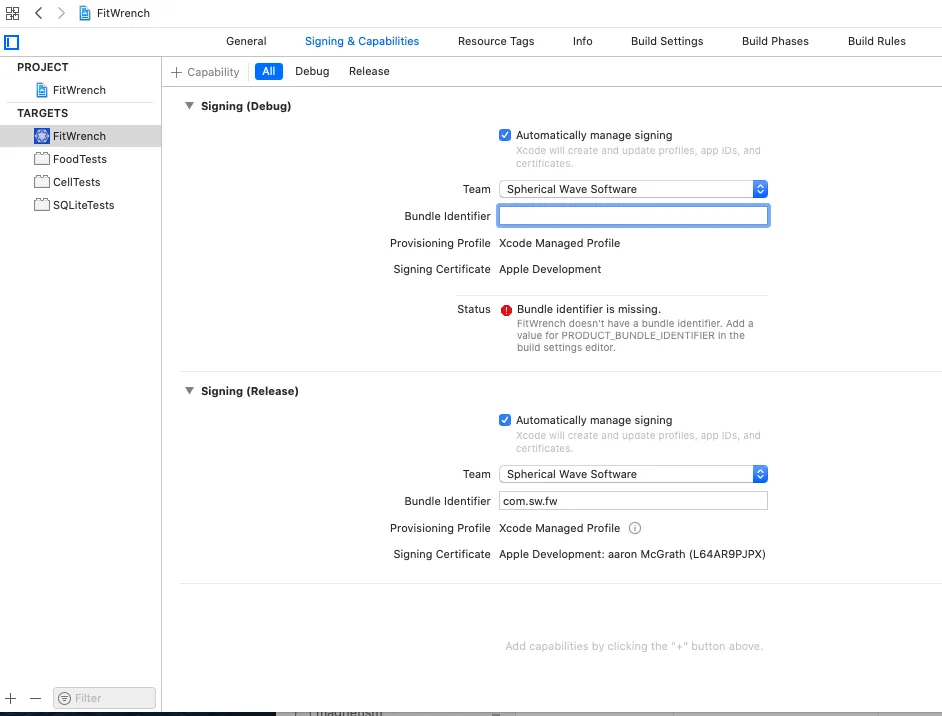This screenshot has height=716, width=942.
Task: Select the All configuration filter
Action: (x=269, y=71)
